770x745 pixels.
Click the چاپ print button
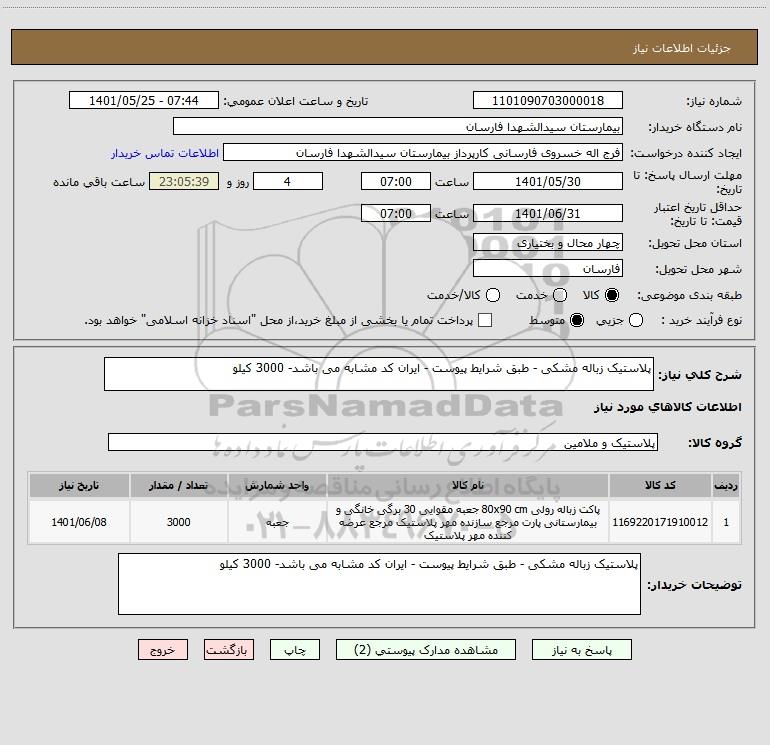click(295, 650)
